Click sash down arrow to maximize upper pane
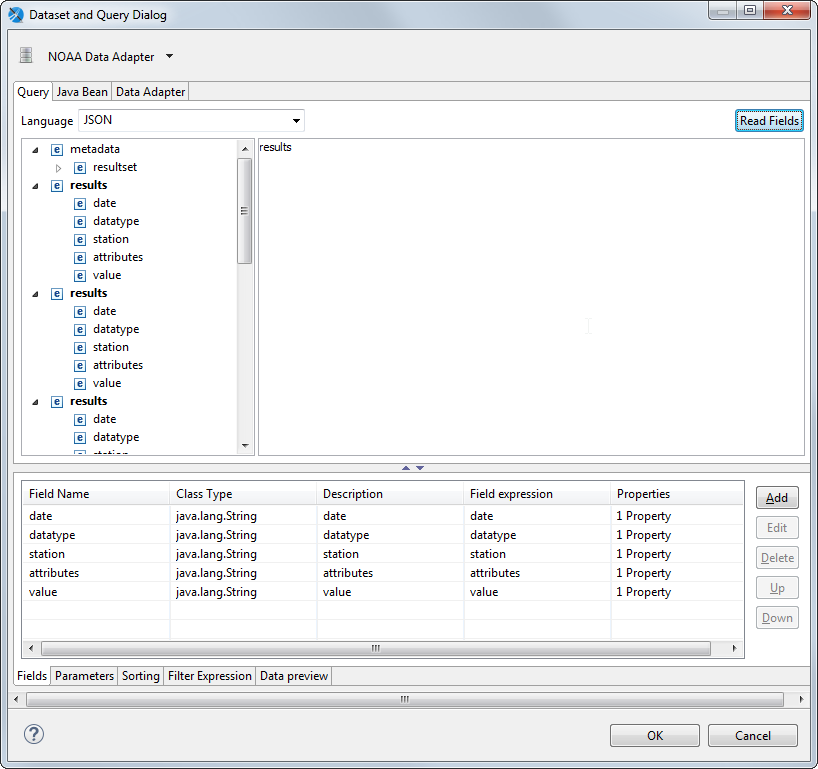 coord(420,468)
